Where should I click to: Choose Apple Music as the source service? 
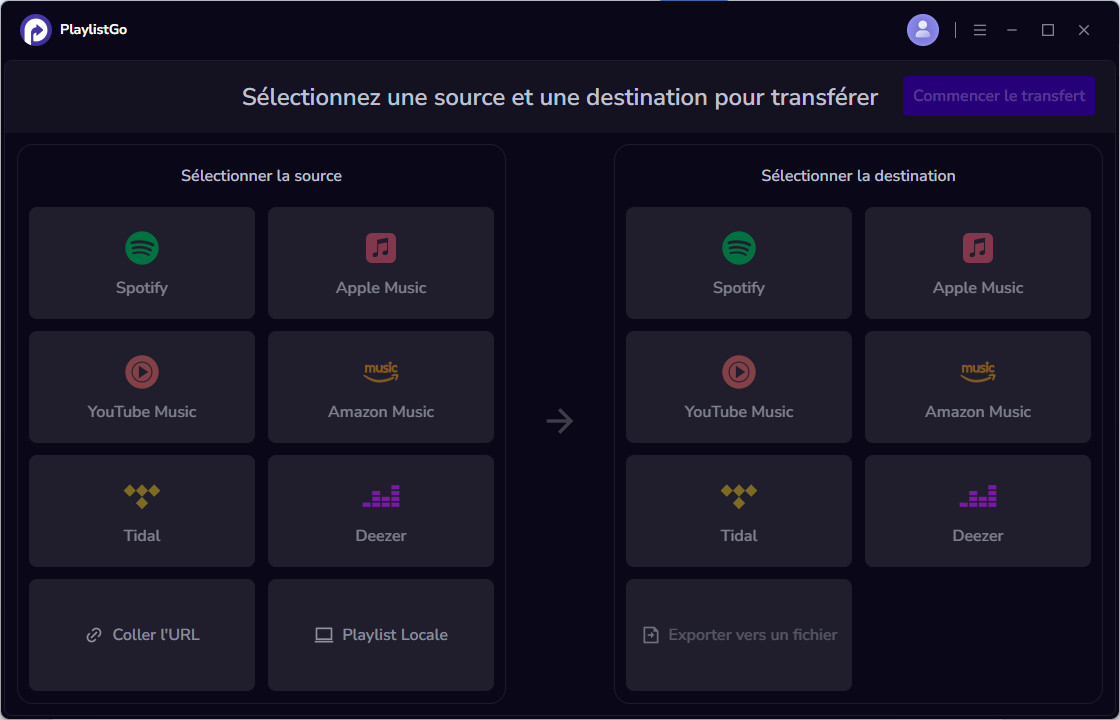click(380, 263)
